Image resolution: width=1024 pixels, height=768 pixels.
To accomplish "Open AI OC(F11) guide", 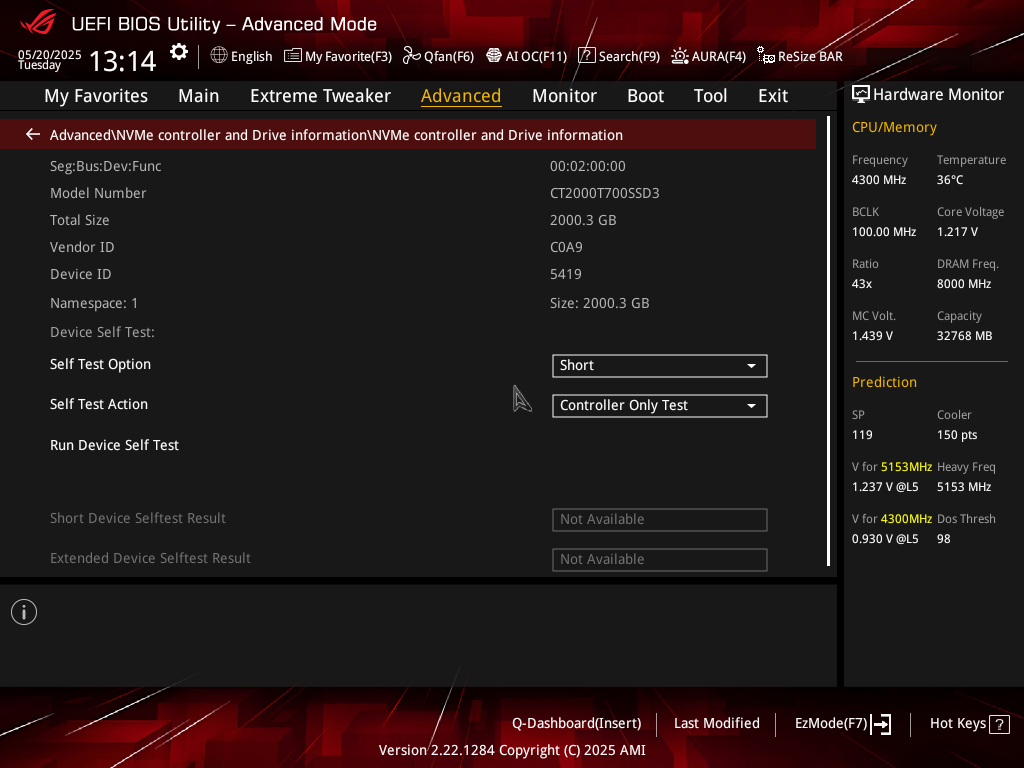I will (526, 56).
